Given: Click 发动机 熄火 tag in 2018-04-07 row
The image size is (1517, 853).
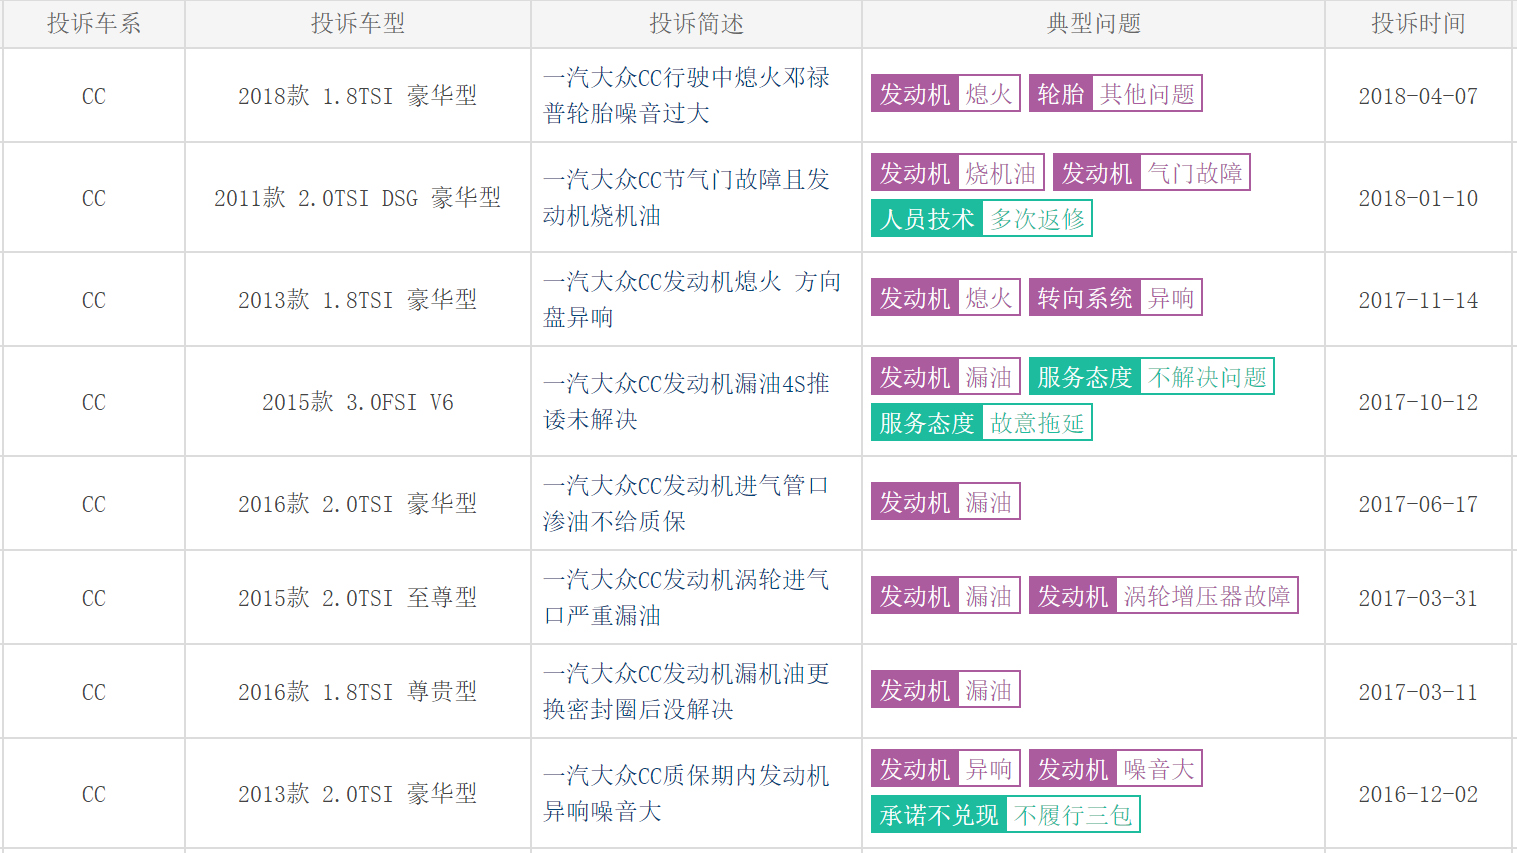Looking at the screenshot, I should [945, 94].
